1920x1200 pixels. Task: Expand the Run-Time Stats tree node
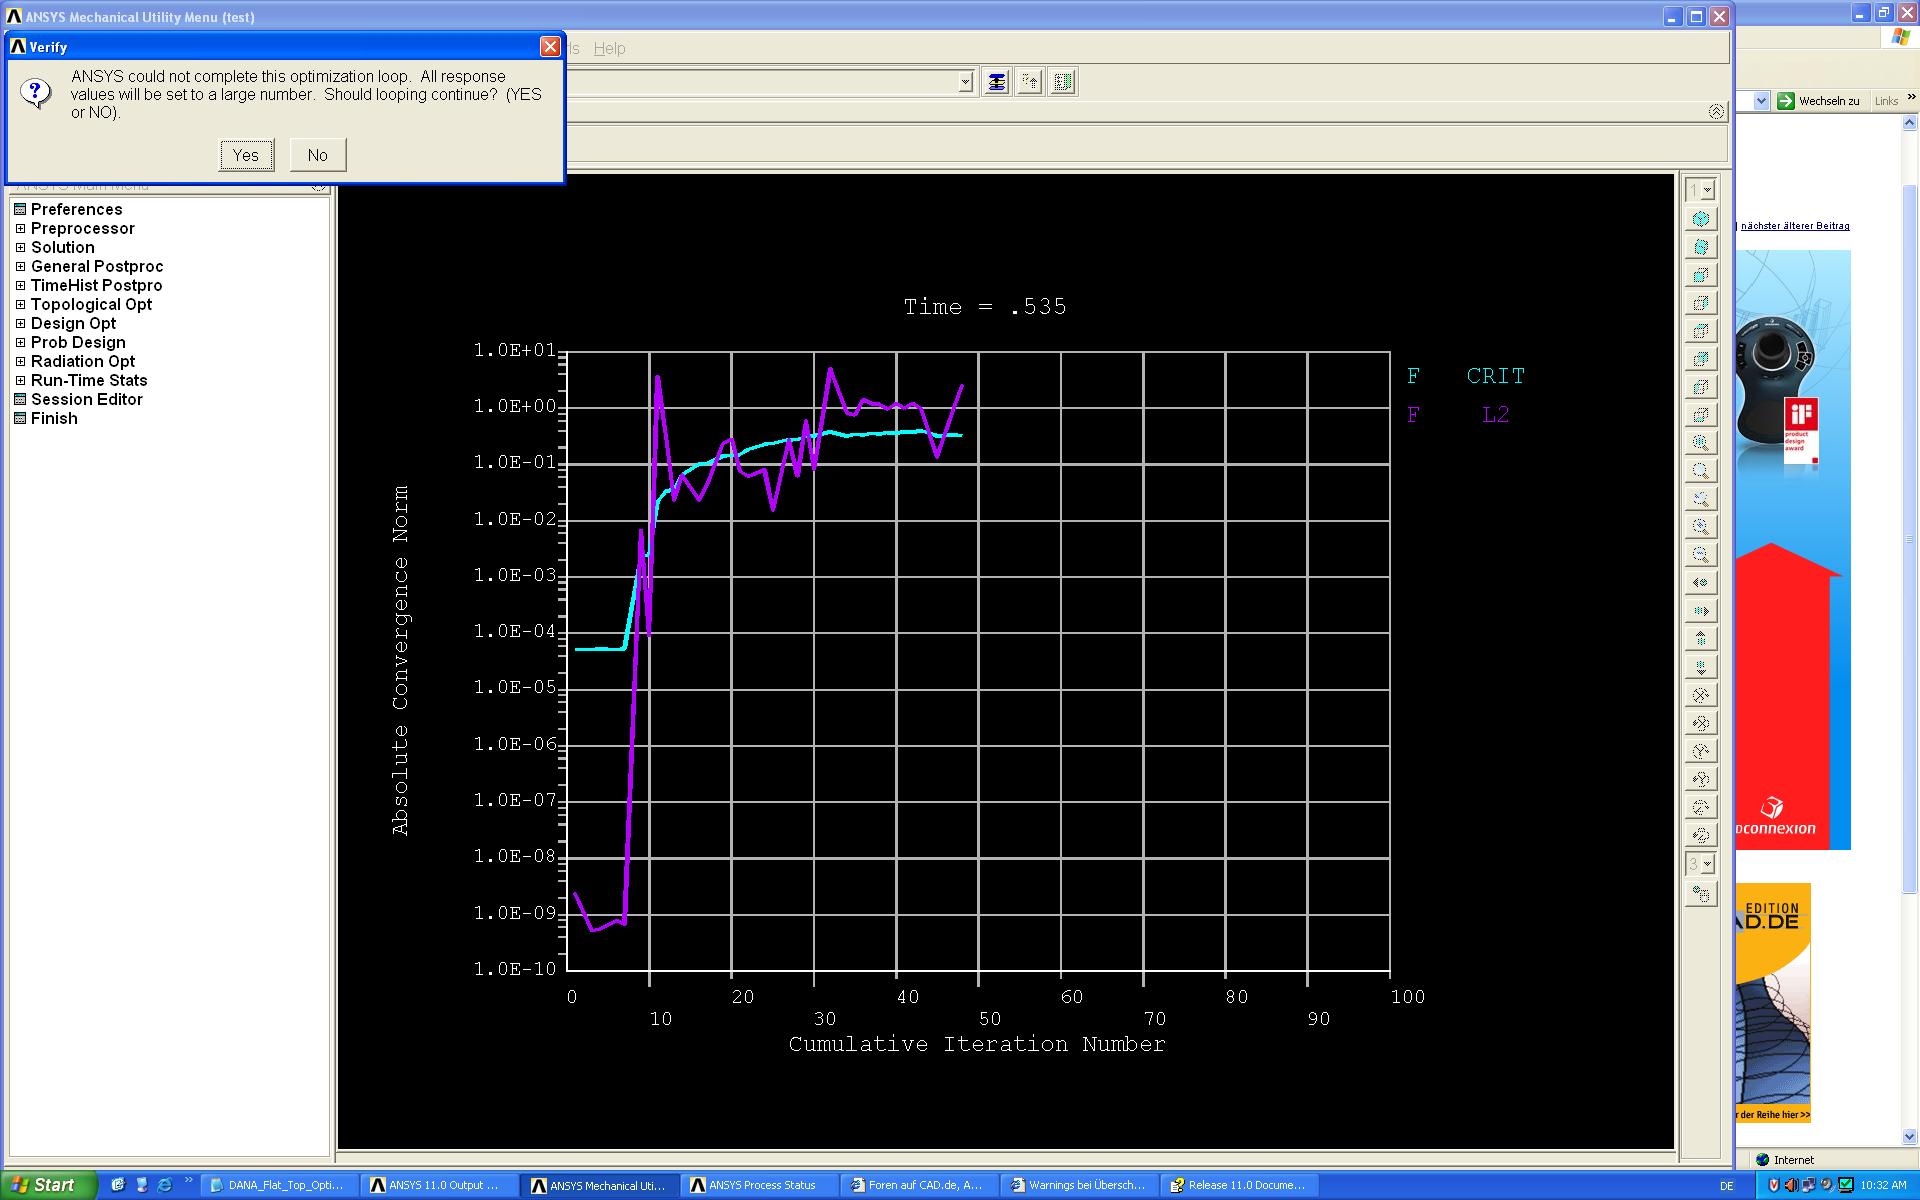20,381
